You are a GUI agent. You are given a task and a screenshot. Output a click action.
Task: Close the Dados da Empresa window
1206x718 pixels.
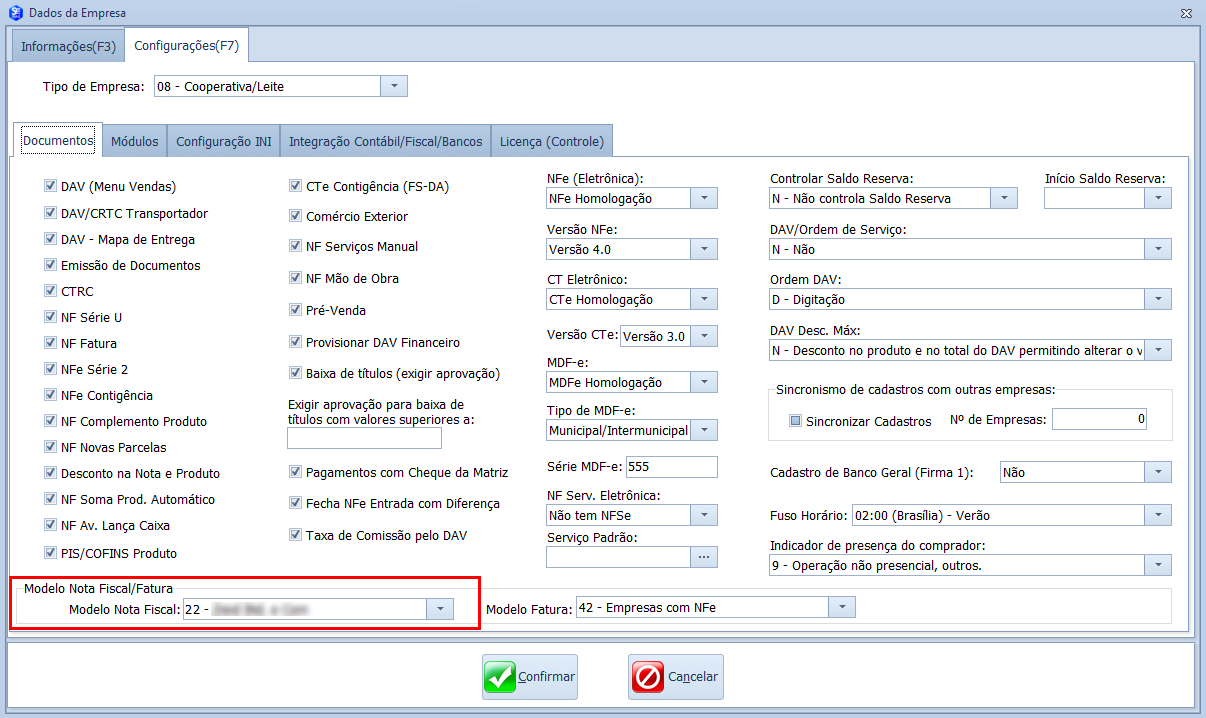click(1185, 13)
